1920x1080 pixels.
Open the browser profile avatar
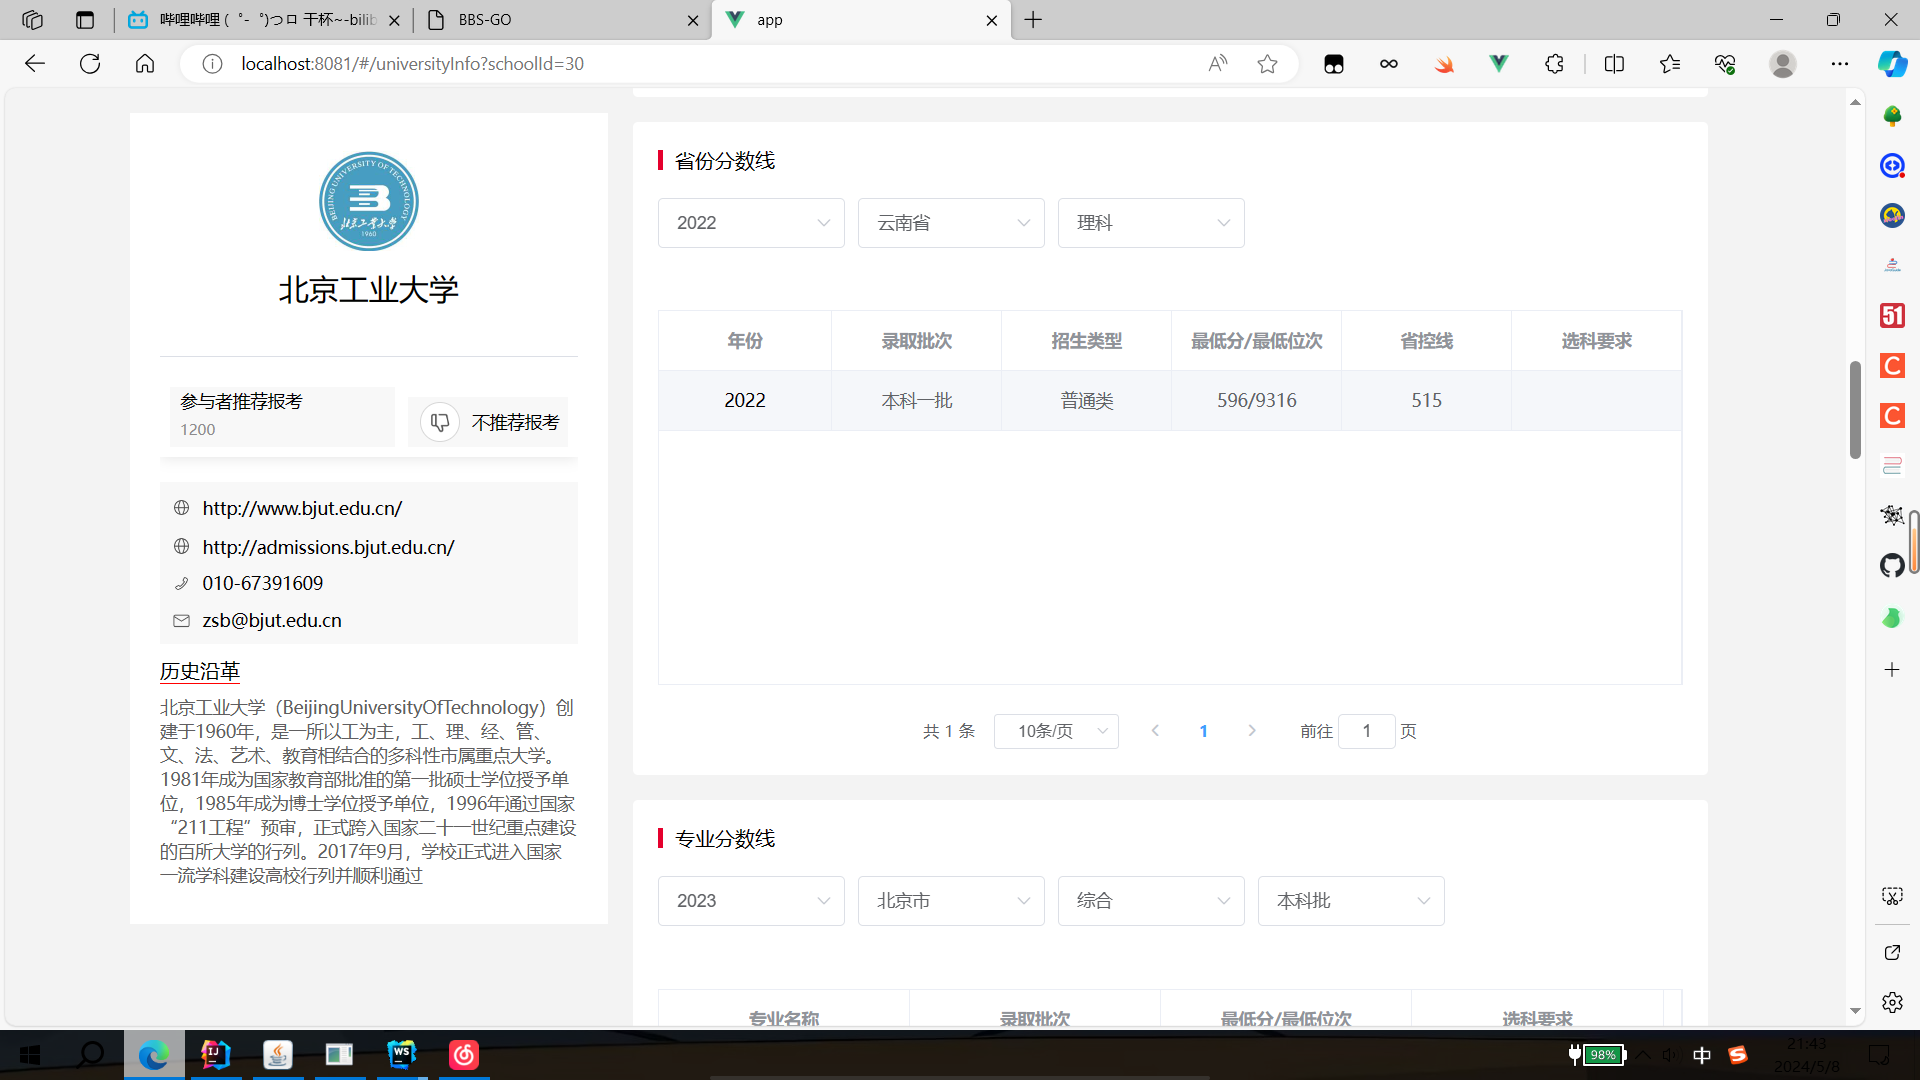1782,64
